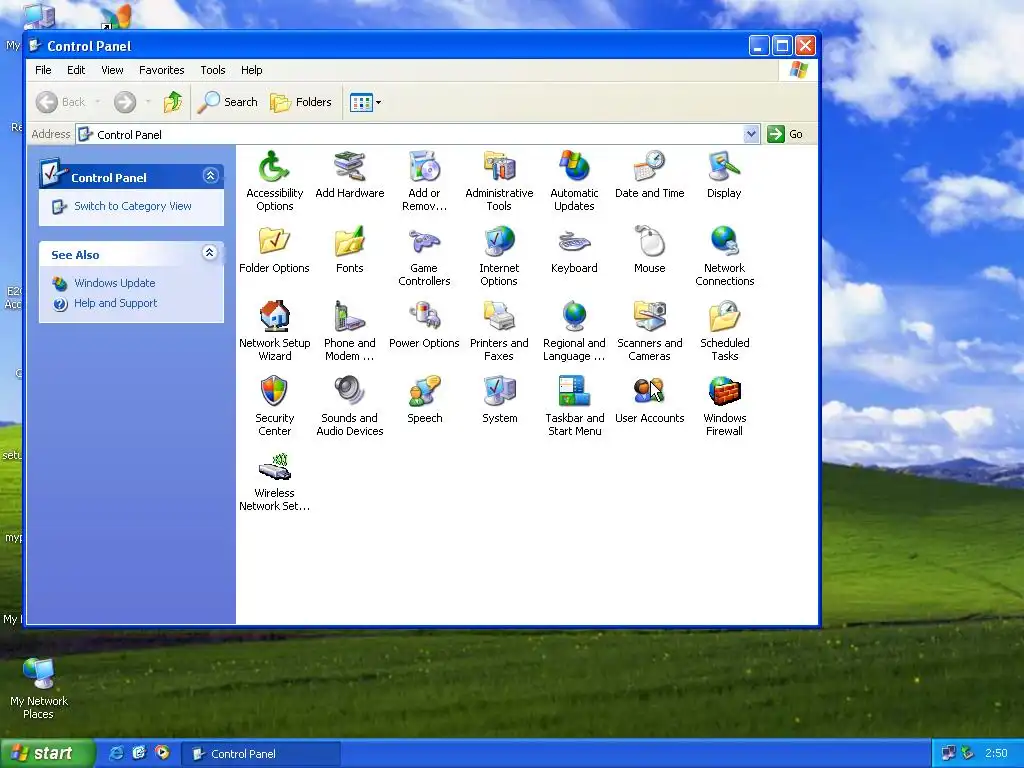Open Scanners and Cameras icon
The height and width of the screenshot is (768, 1024).
[649, 331]
